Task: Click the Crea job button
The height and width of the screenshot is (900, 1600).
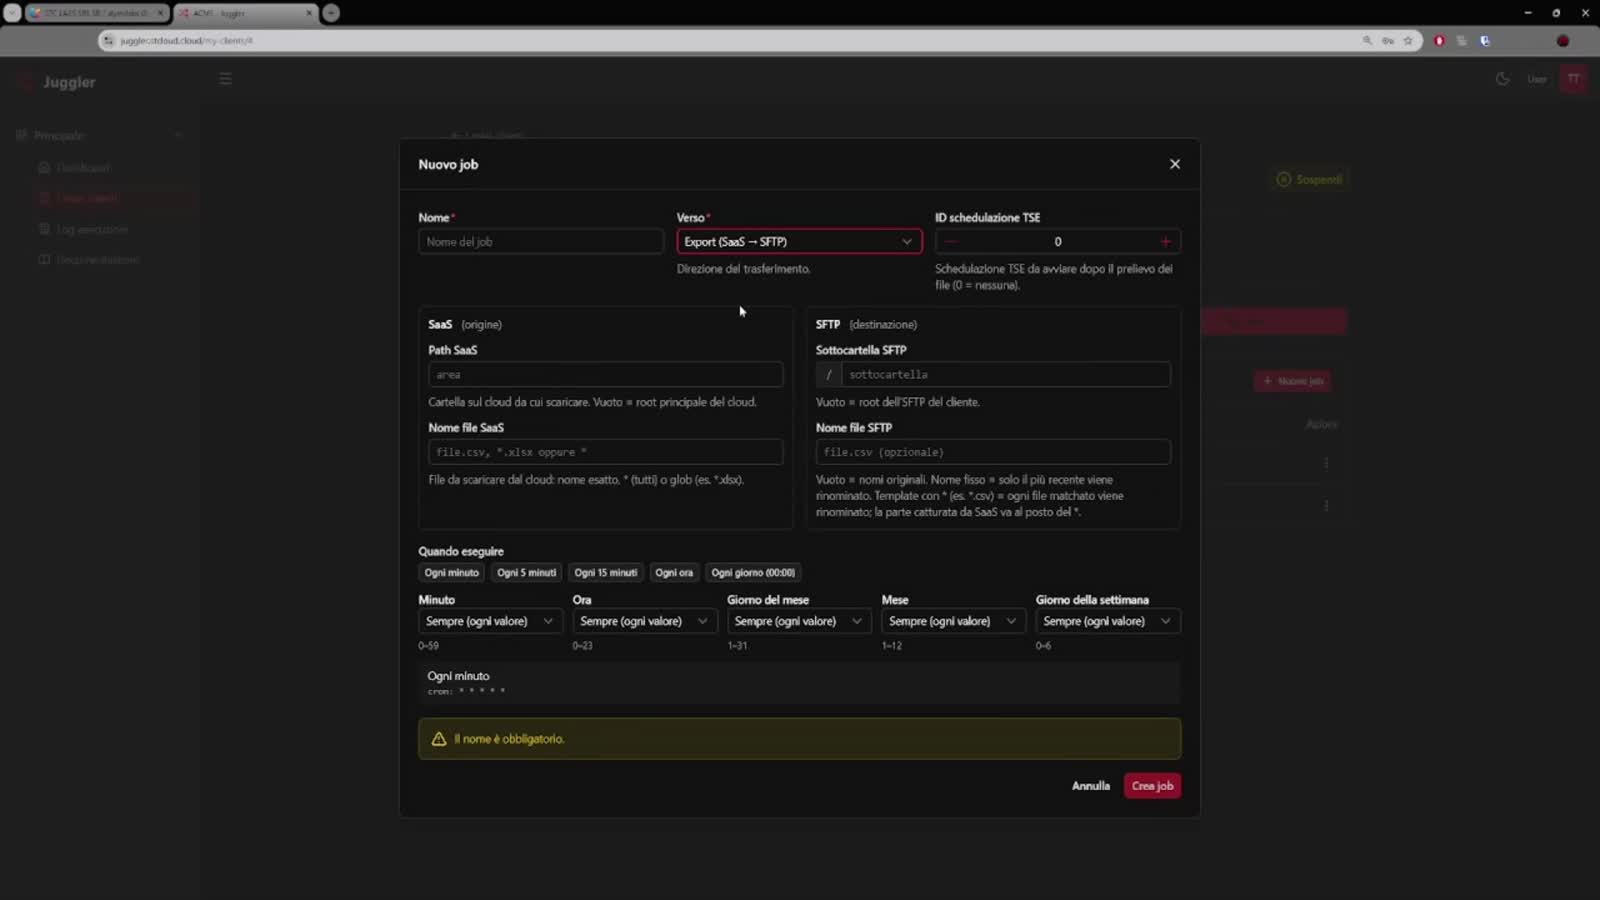Action: click(1152, 786)
